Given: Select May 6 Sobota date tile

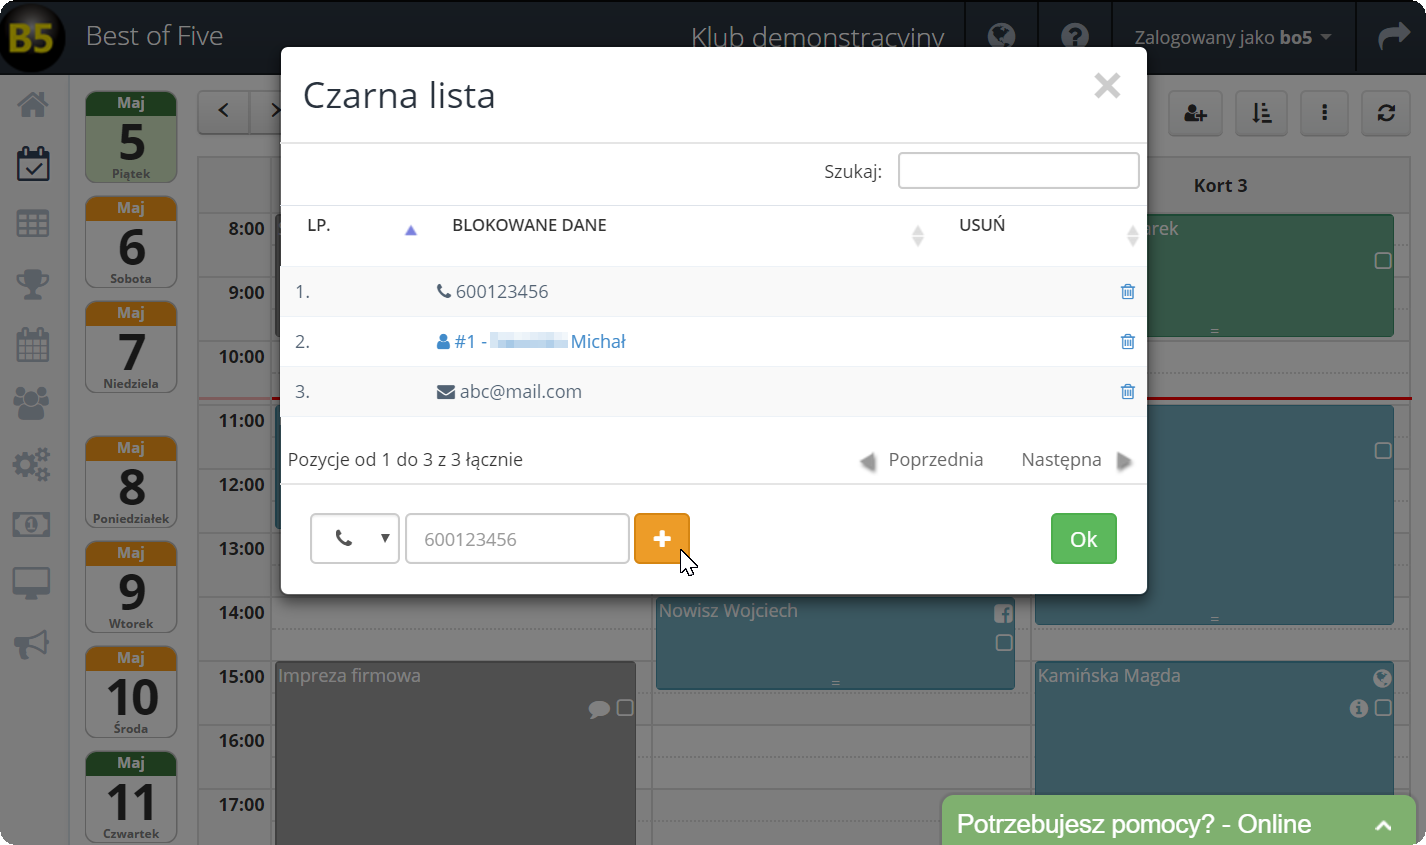Looking at the screenshot, I should [131, 242].
